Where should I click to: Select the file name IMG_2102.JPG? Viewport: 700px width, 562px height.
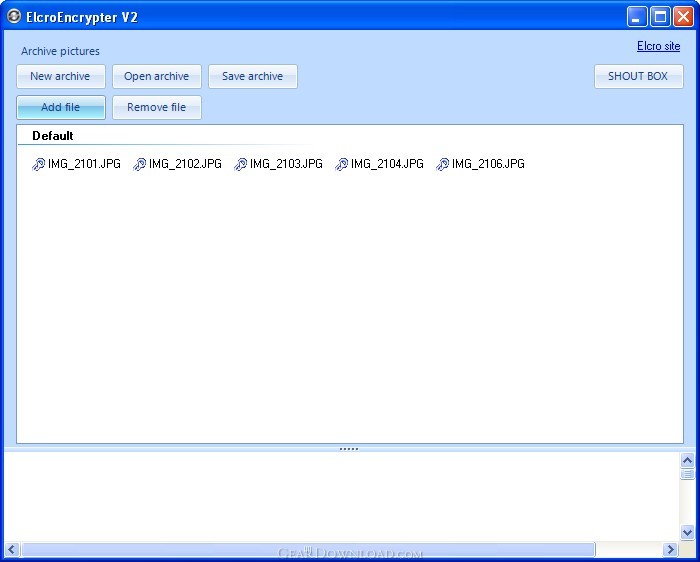pos(185,164)
